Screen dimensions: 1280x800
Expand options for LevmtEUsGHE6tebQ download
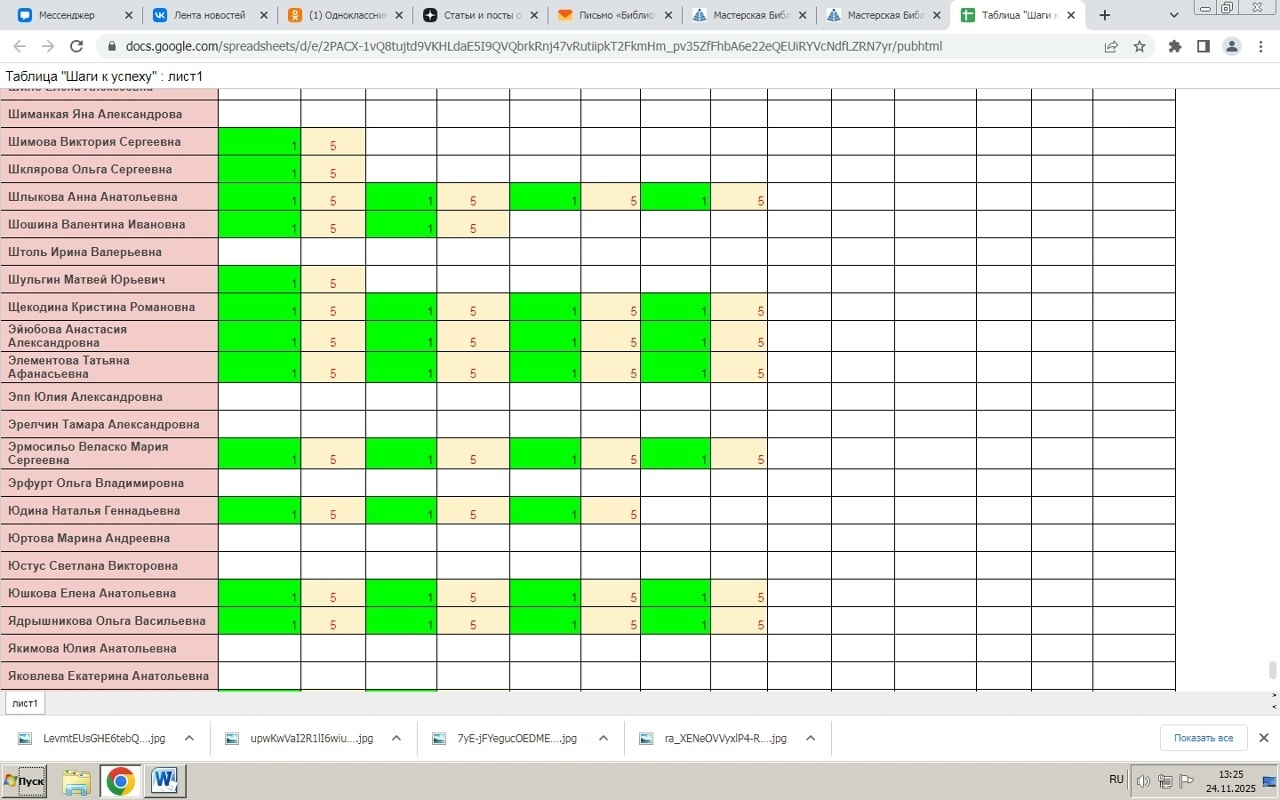click(x=189, y=738)
